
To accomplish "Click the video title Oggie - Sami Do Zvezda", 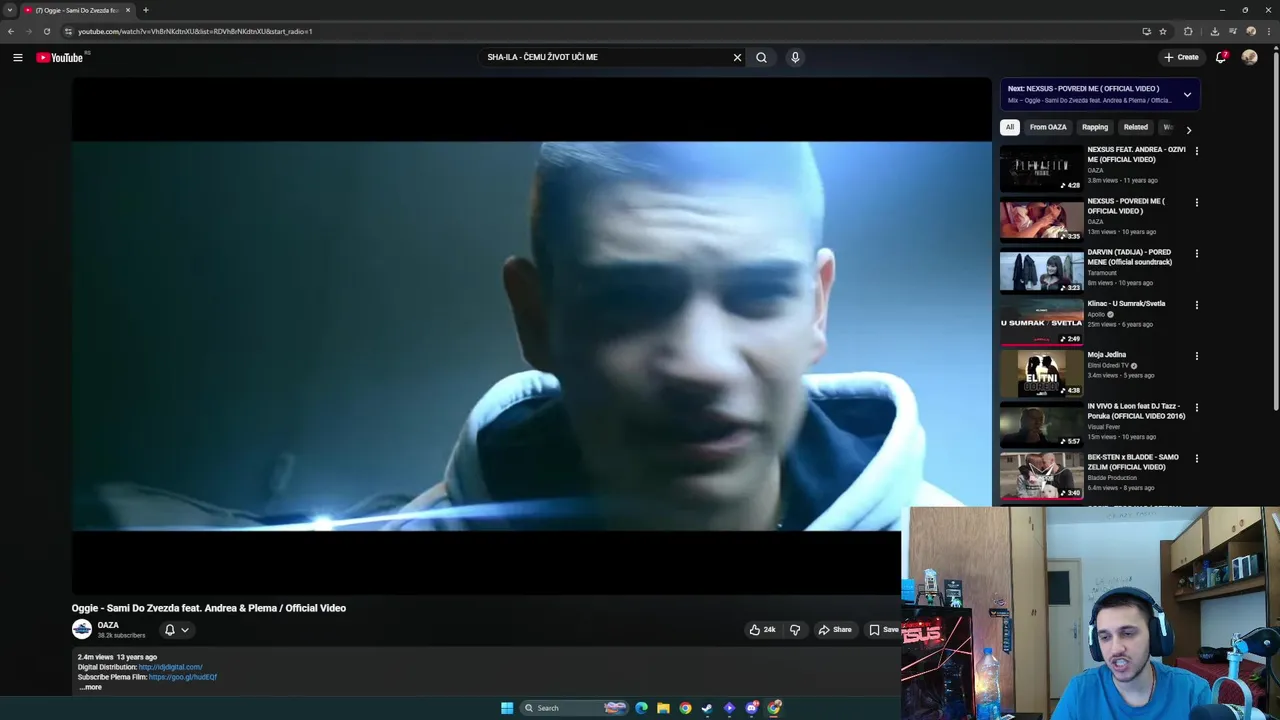I will (209, 608).
